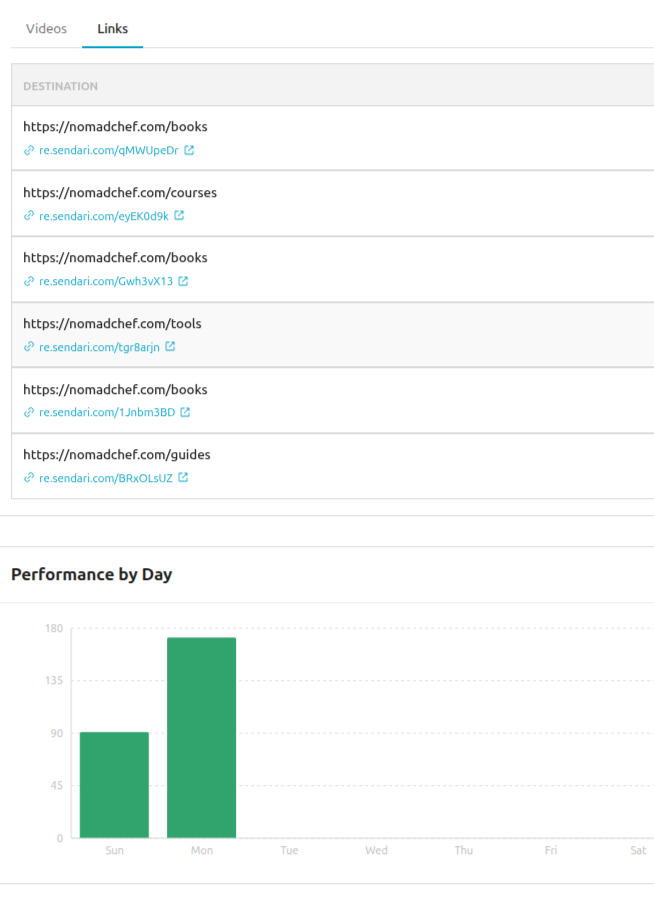Select the Sun bar in Performance by Day chart
Viewport: 654px width, 902px height.
pyautogui.click(x=113, y=785)
